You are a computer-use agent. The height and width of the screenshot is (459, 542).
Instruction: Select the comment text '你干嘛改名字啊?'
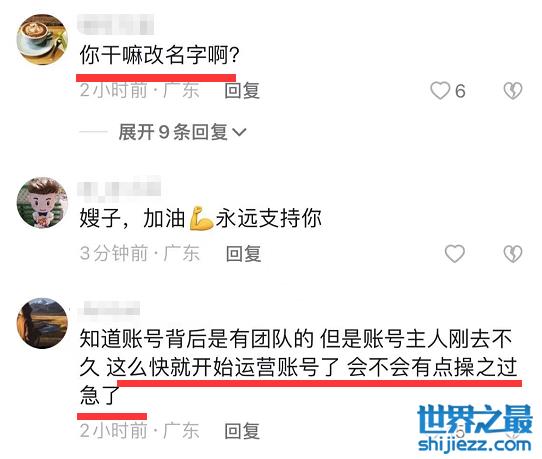pyautogui.click(x=159, y=55)
